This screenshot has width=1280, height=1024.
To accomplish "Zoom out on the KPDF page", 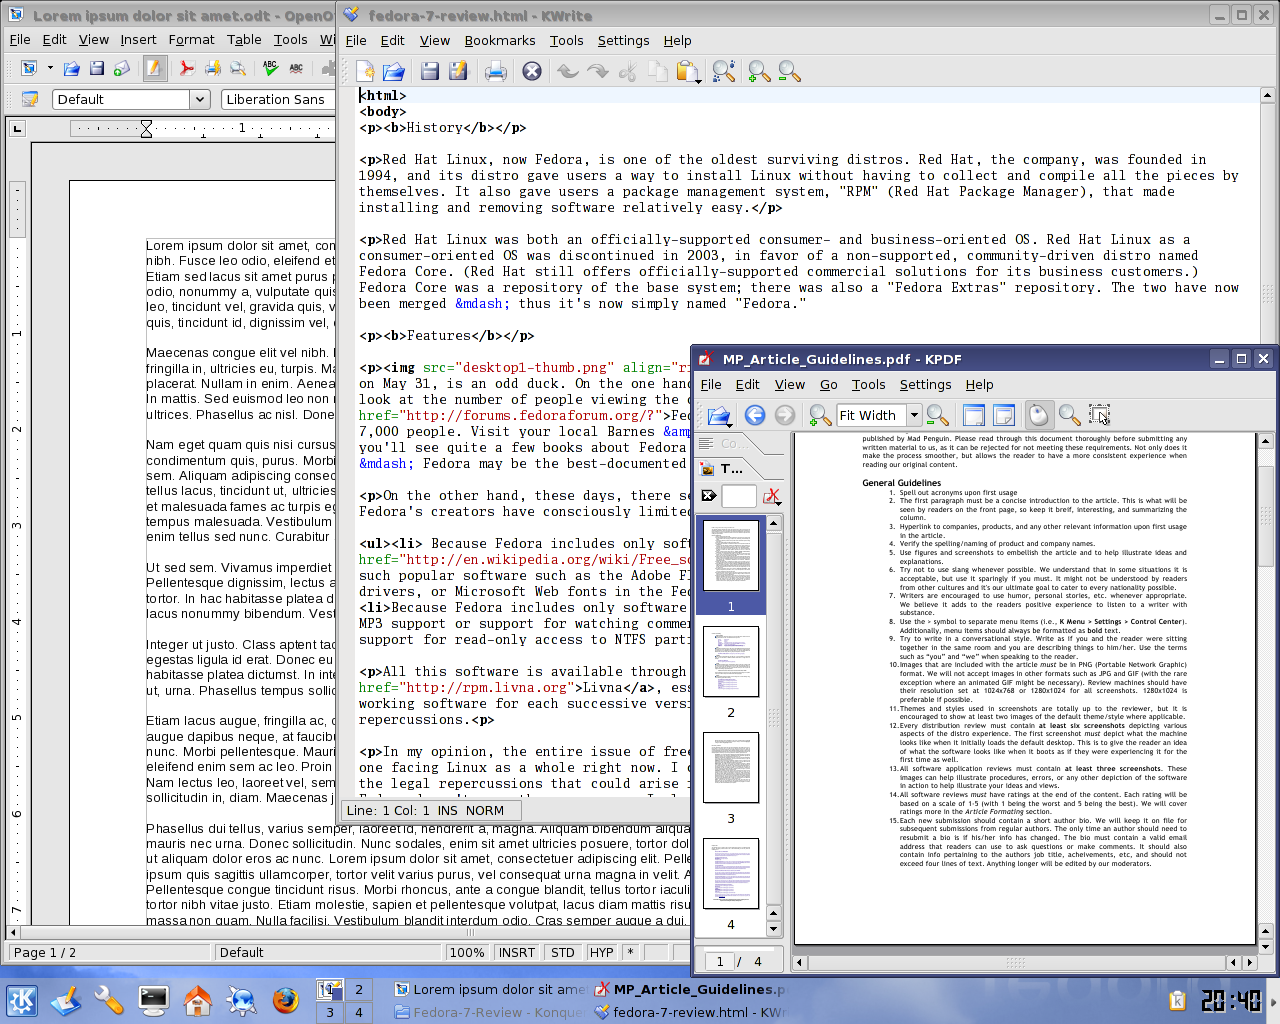I will pyautogui.click(x=937, y=415).
